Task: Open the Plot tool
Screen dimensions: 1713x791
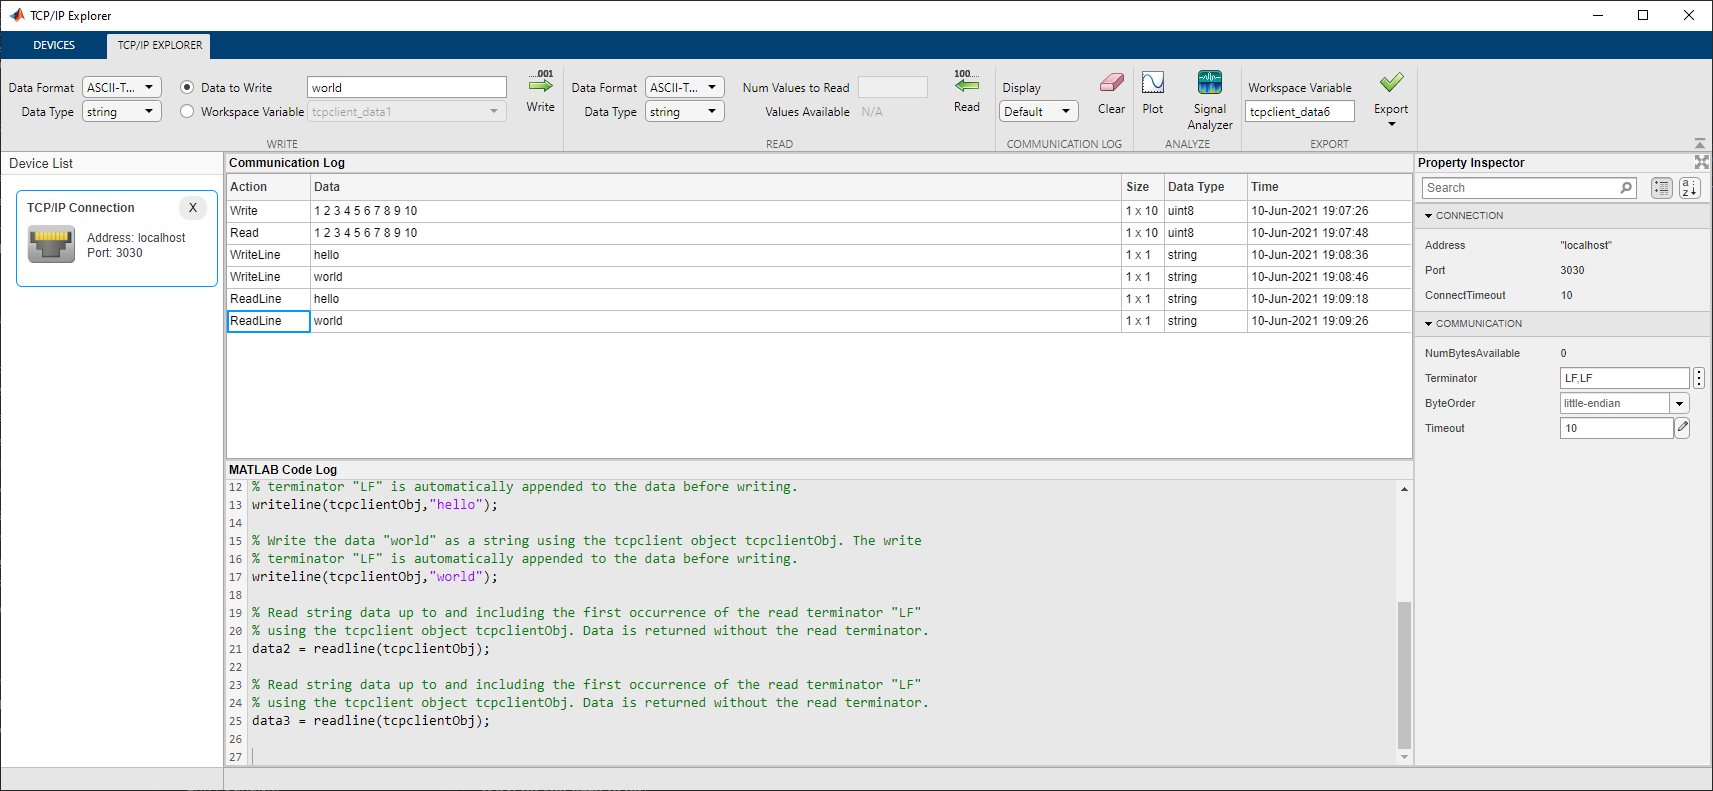Action: coord(1152,84)
